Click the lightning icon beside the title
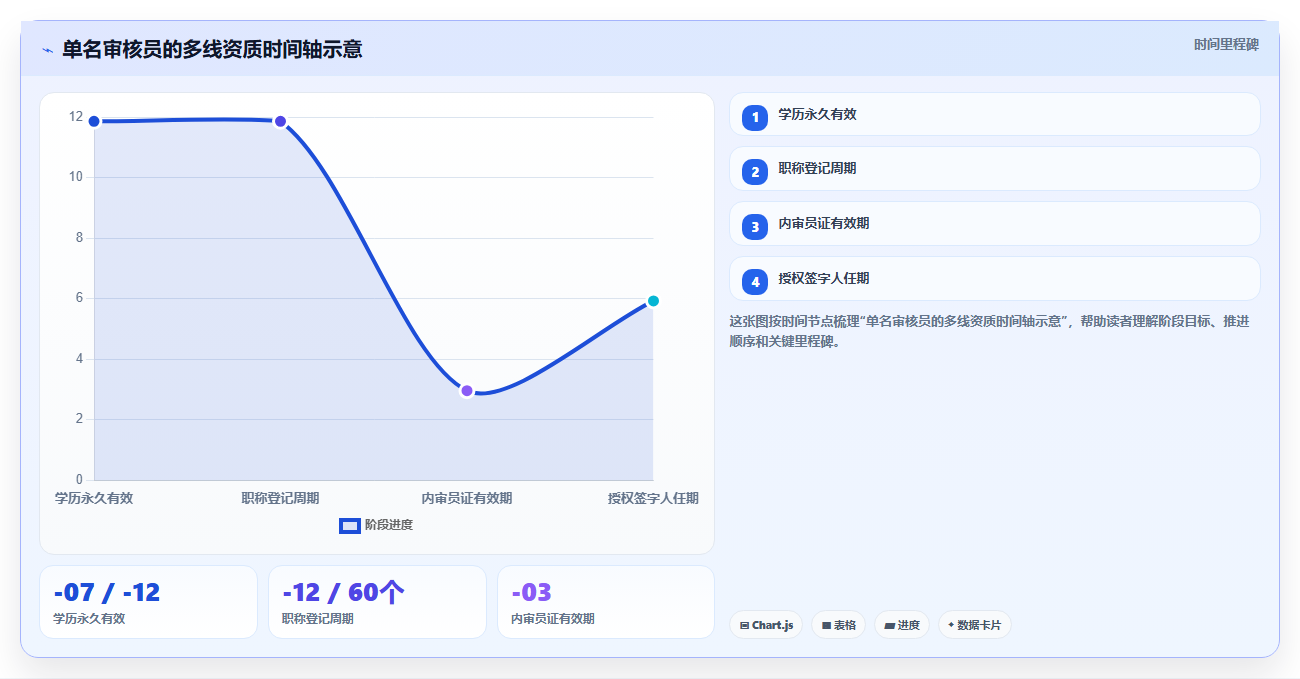Image resolution: width=1300 pixels, height=679 pixels. (47, 50)
